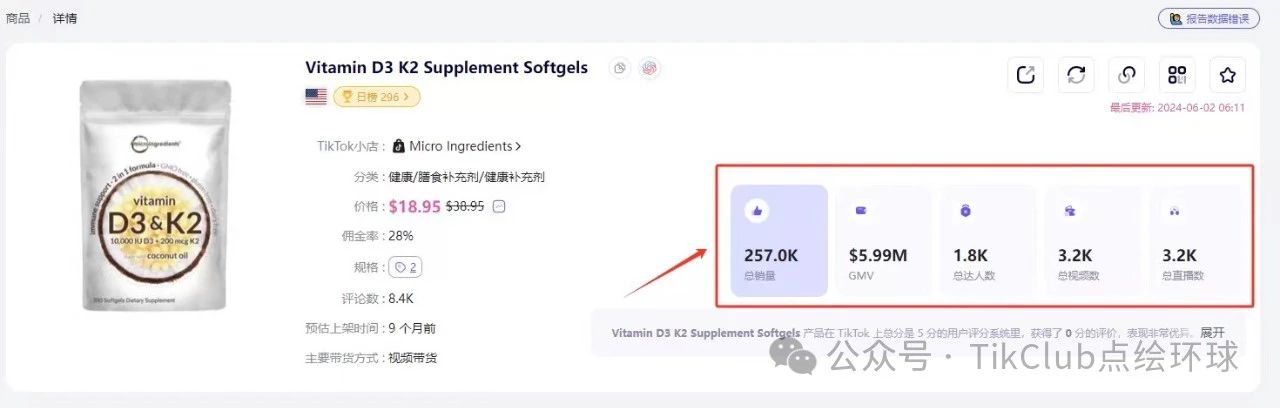
Task: Click the pie chart icon beside product title
Action: pyautogui.click(x=620, y=68)
